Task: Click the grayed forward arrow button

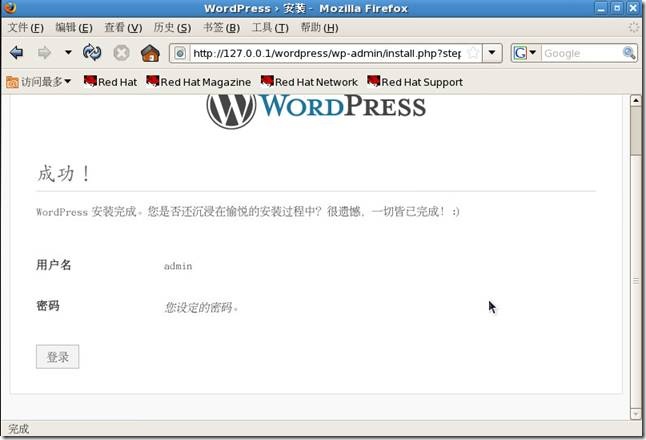Action: 44,53
